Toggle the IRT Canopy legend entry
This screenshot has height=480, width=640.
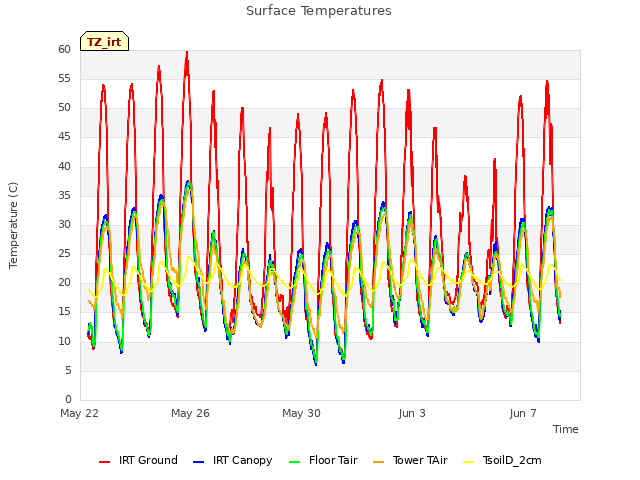[x=233, y=460]
